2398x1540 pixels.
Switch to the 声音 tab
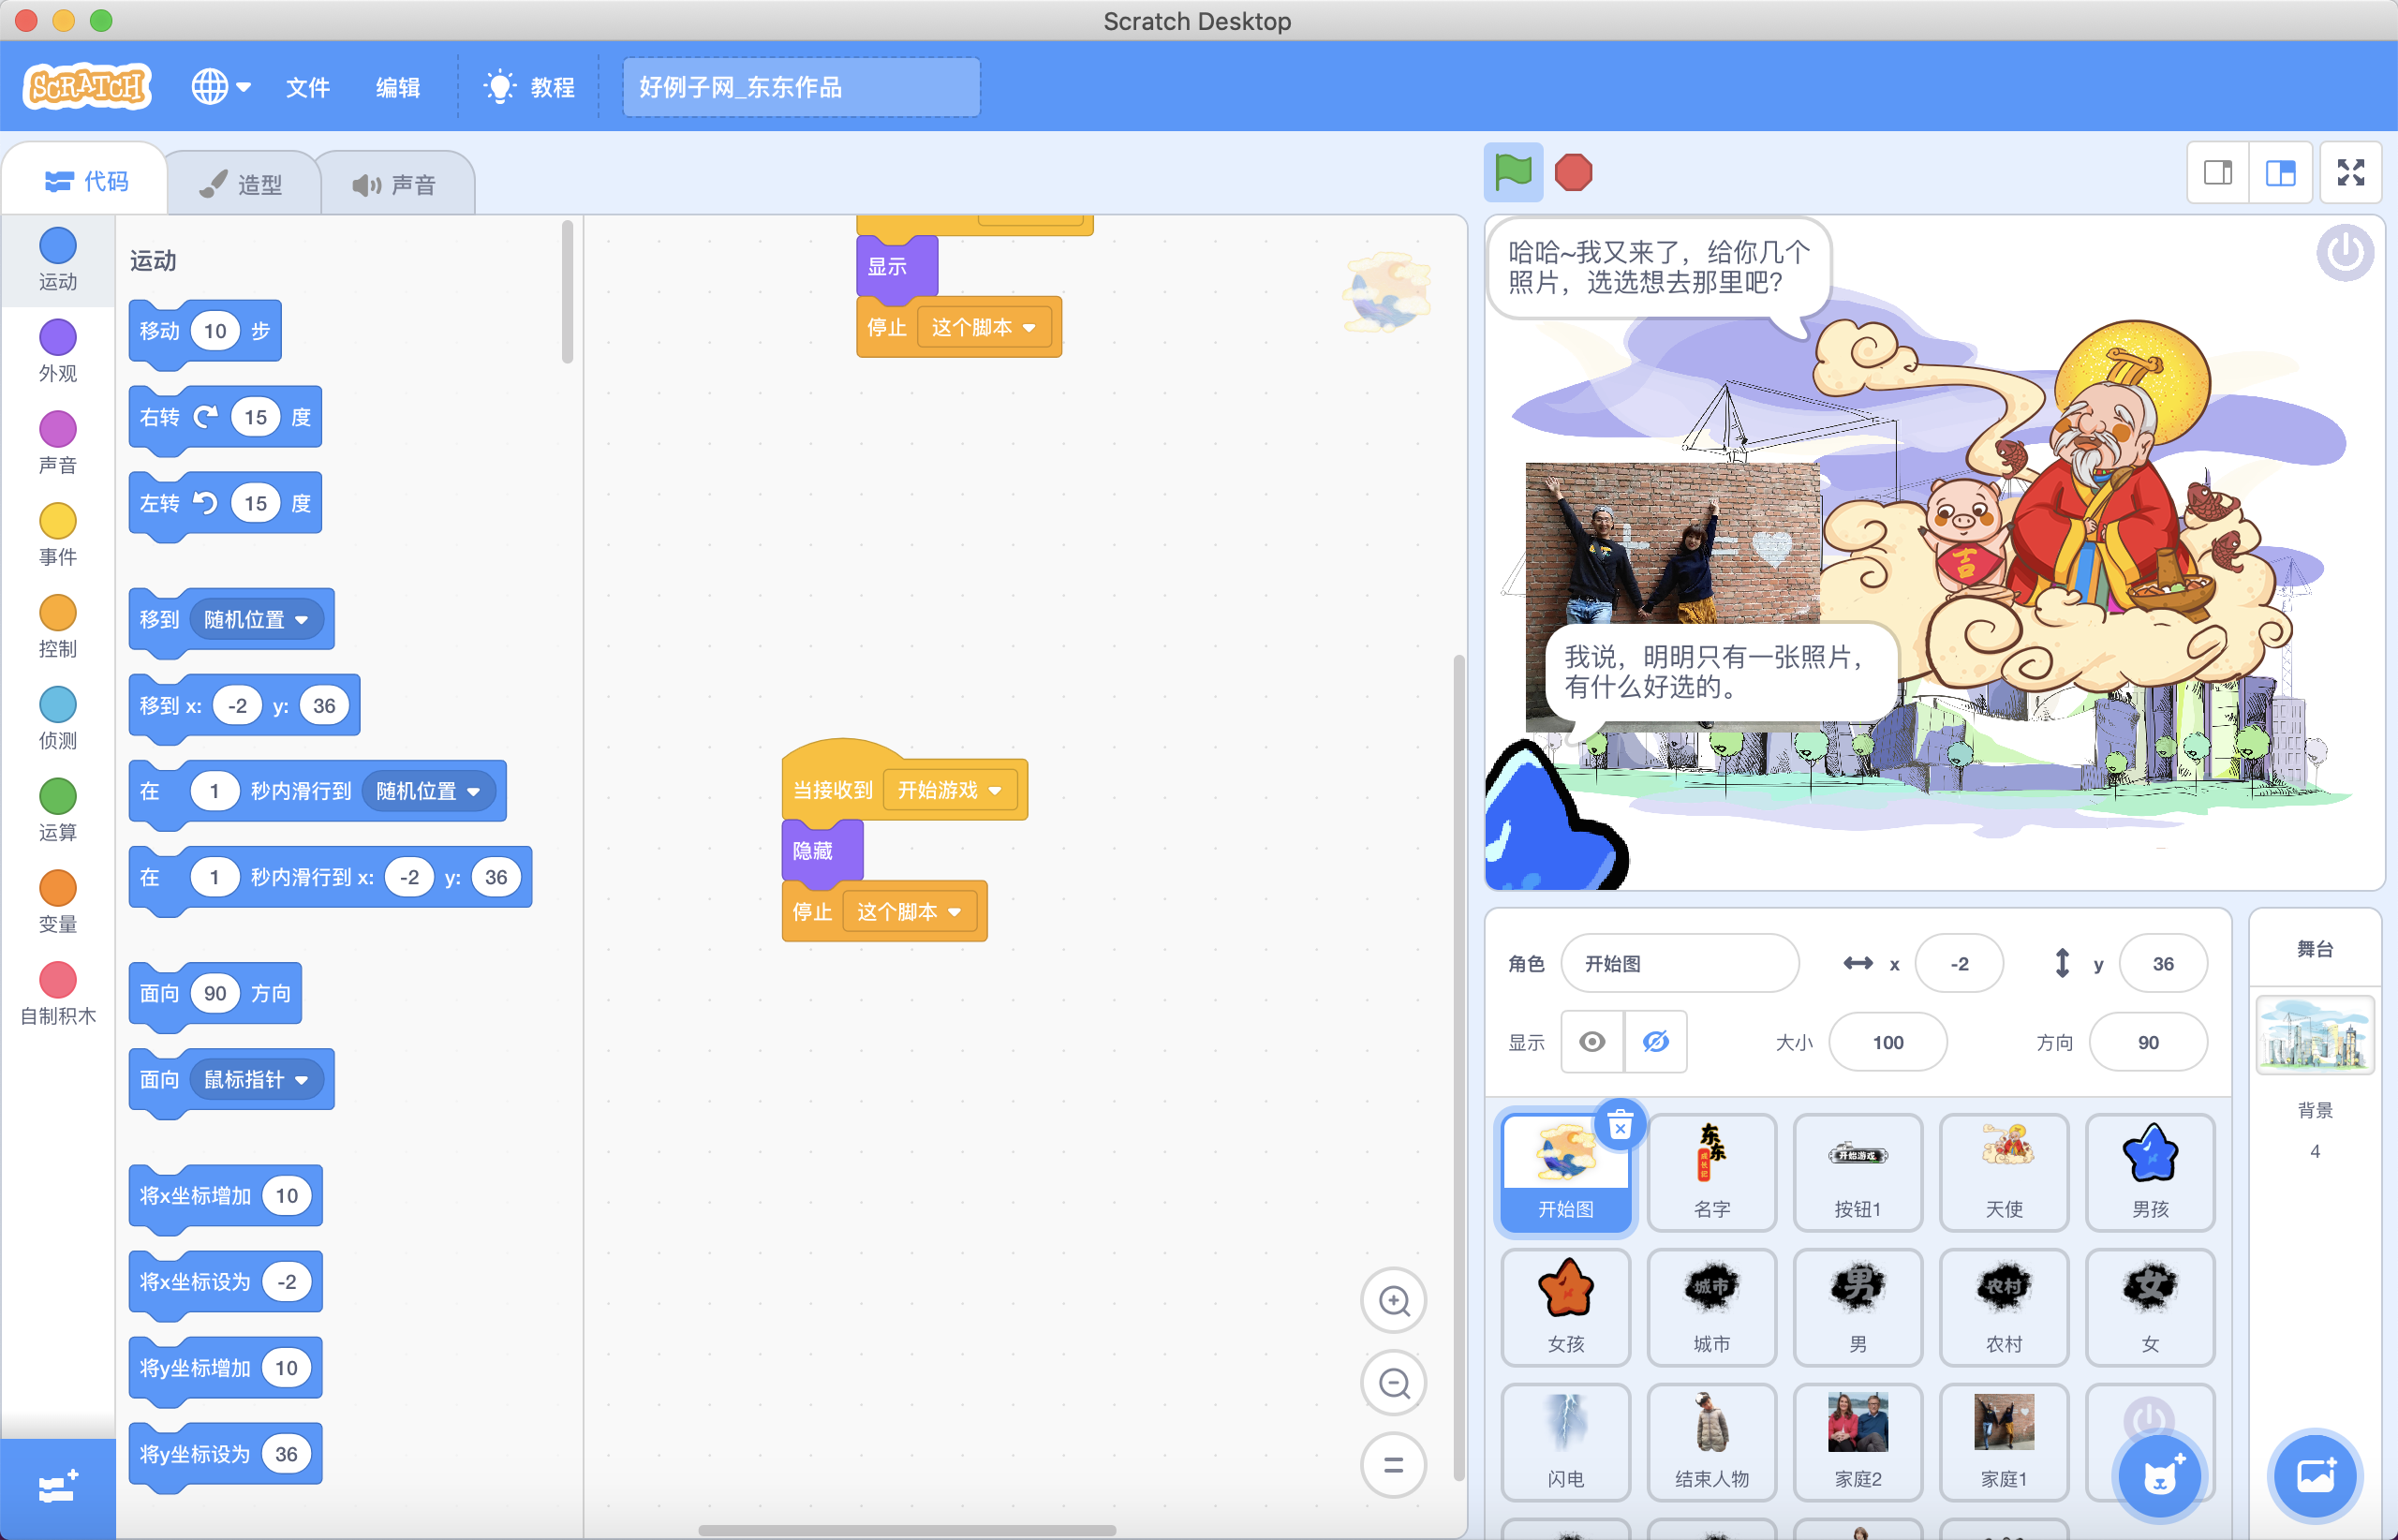click(x=396, y=184)
